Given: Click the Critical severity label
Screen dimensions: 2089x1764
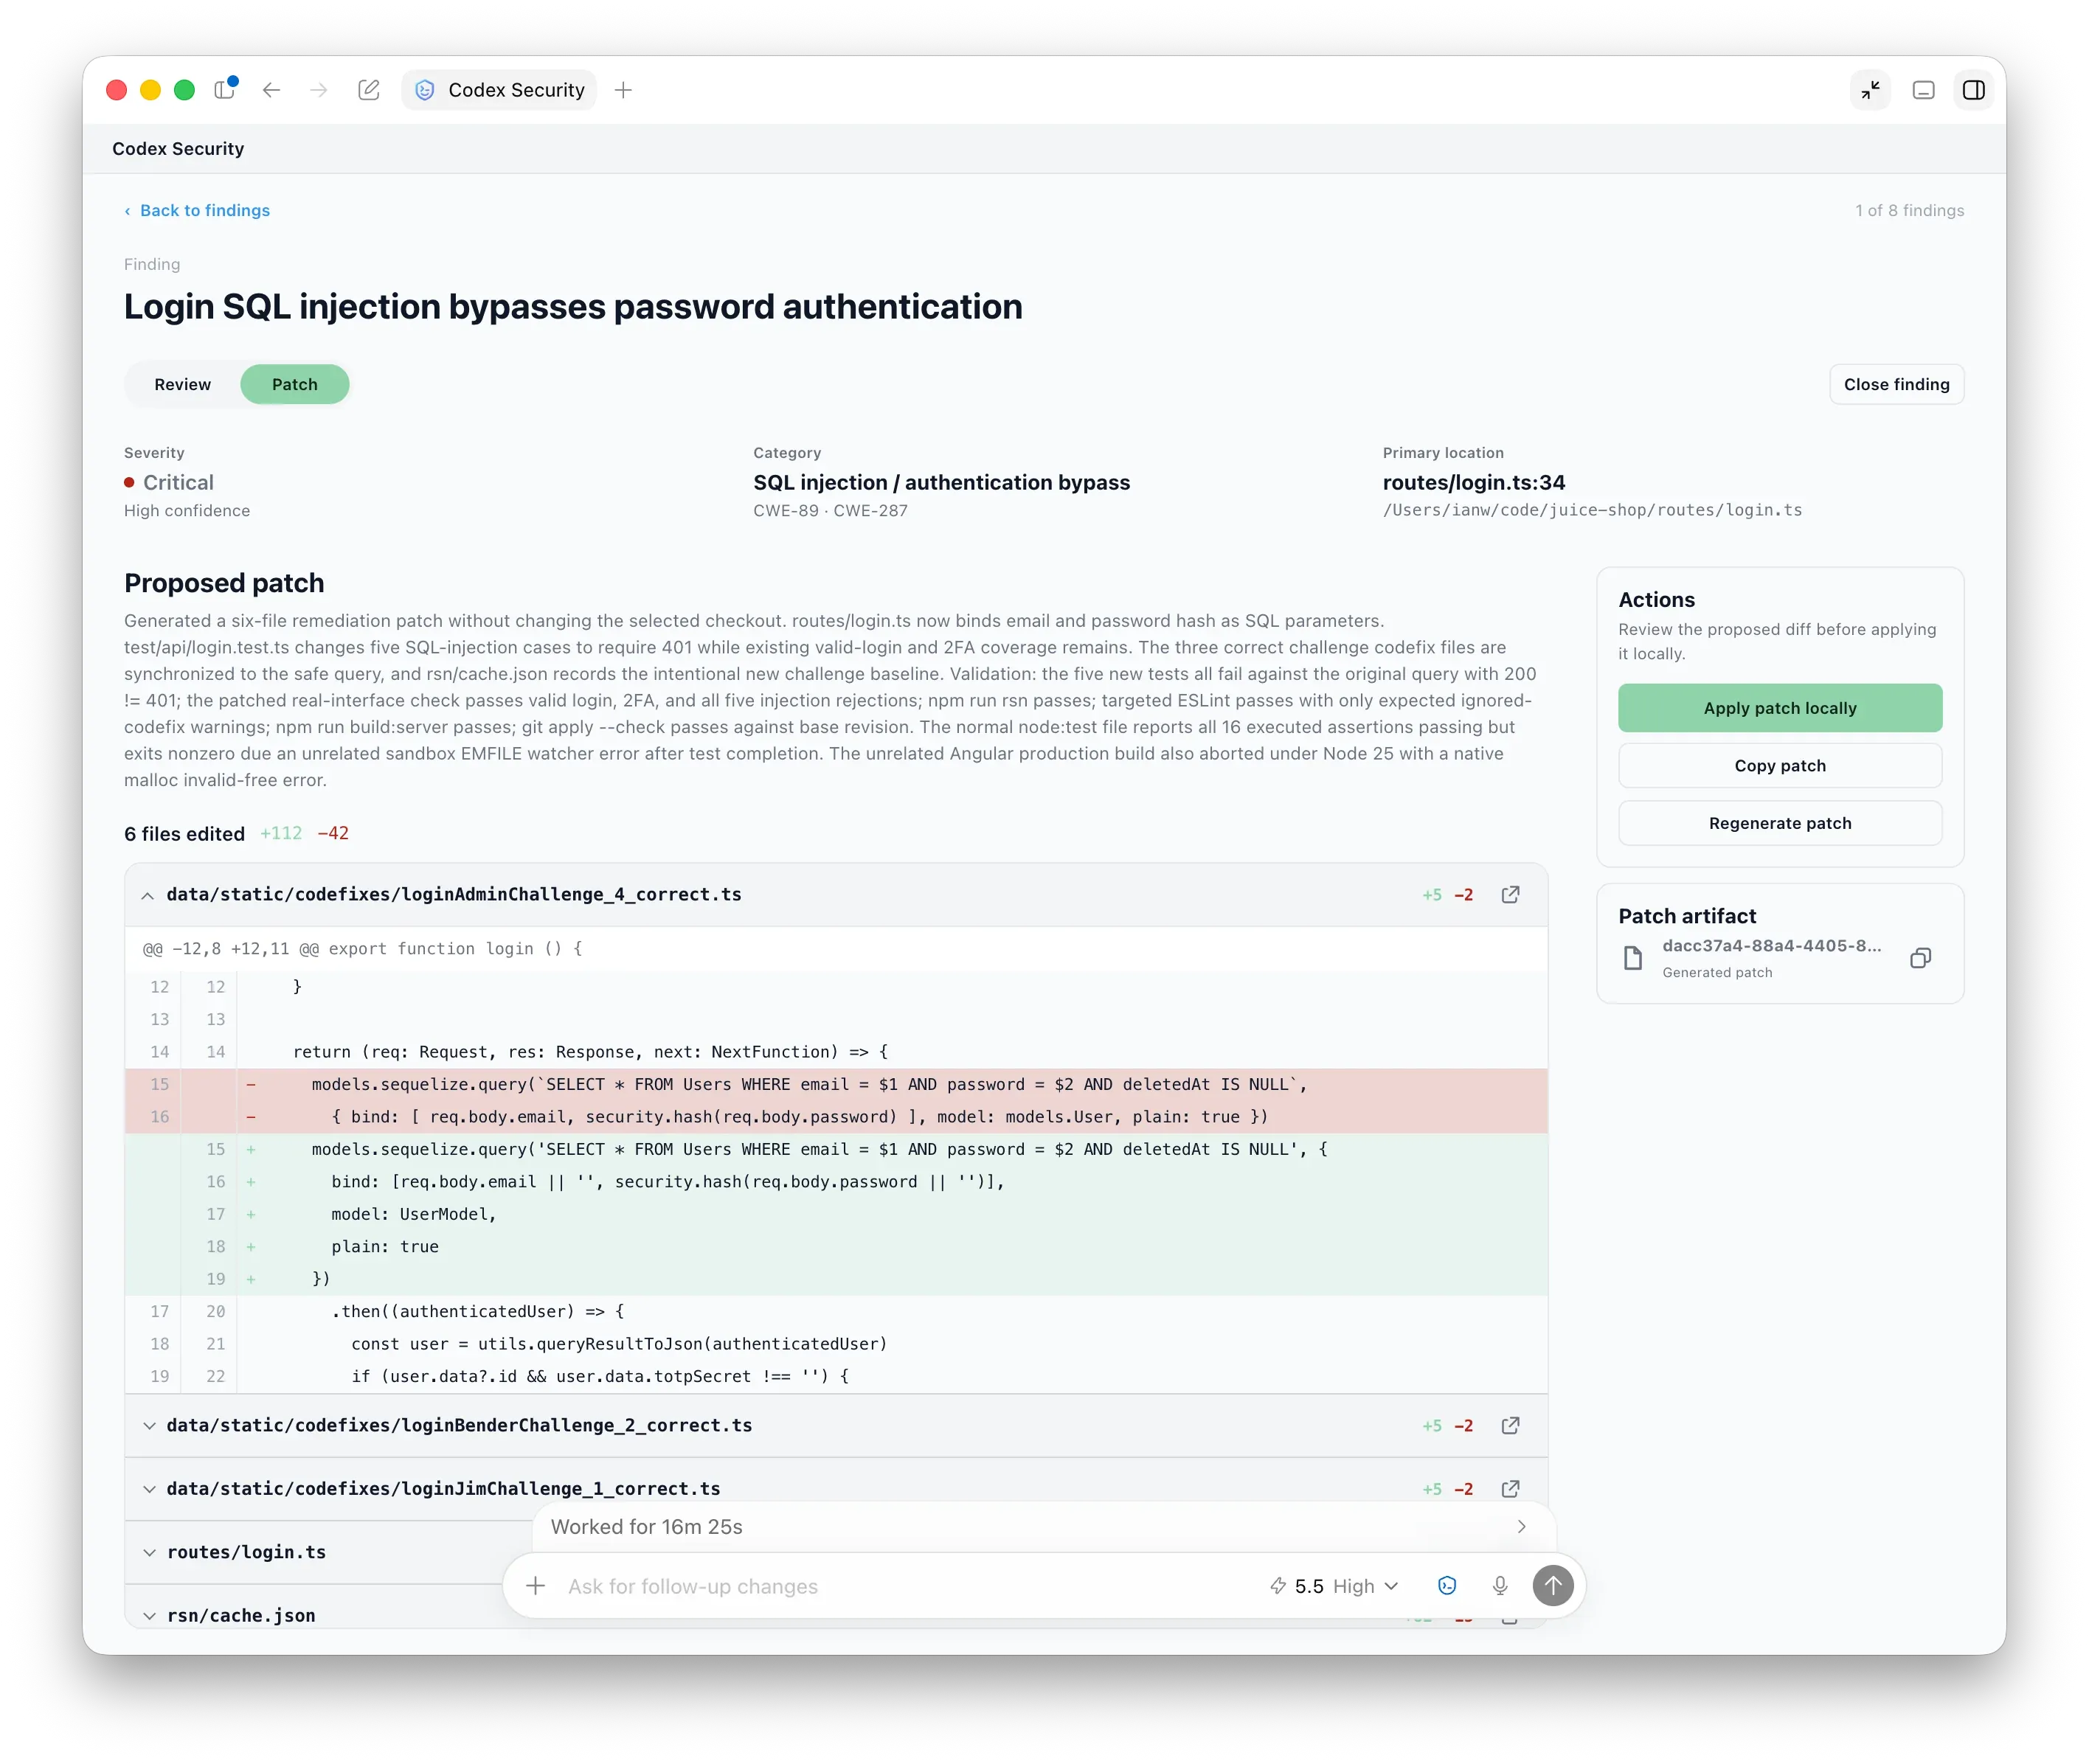Looking at the screenshot, I should (178, 483).
